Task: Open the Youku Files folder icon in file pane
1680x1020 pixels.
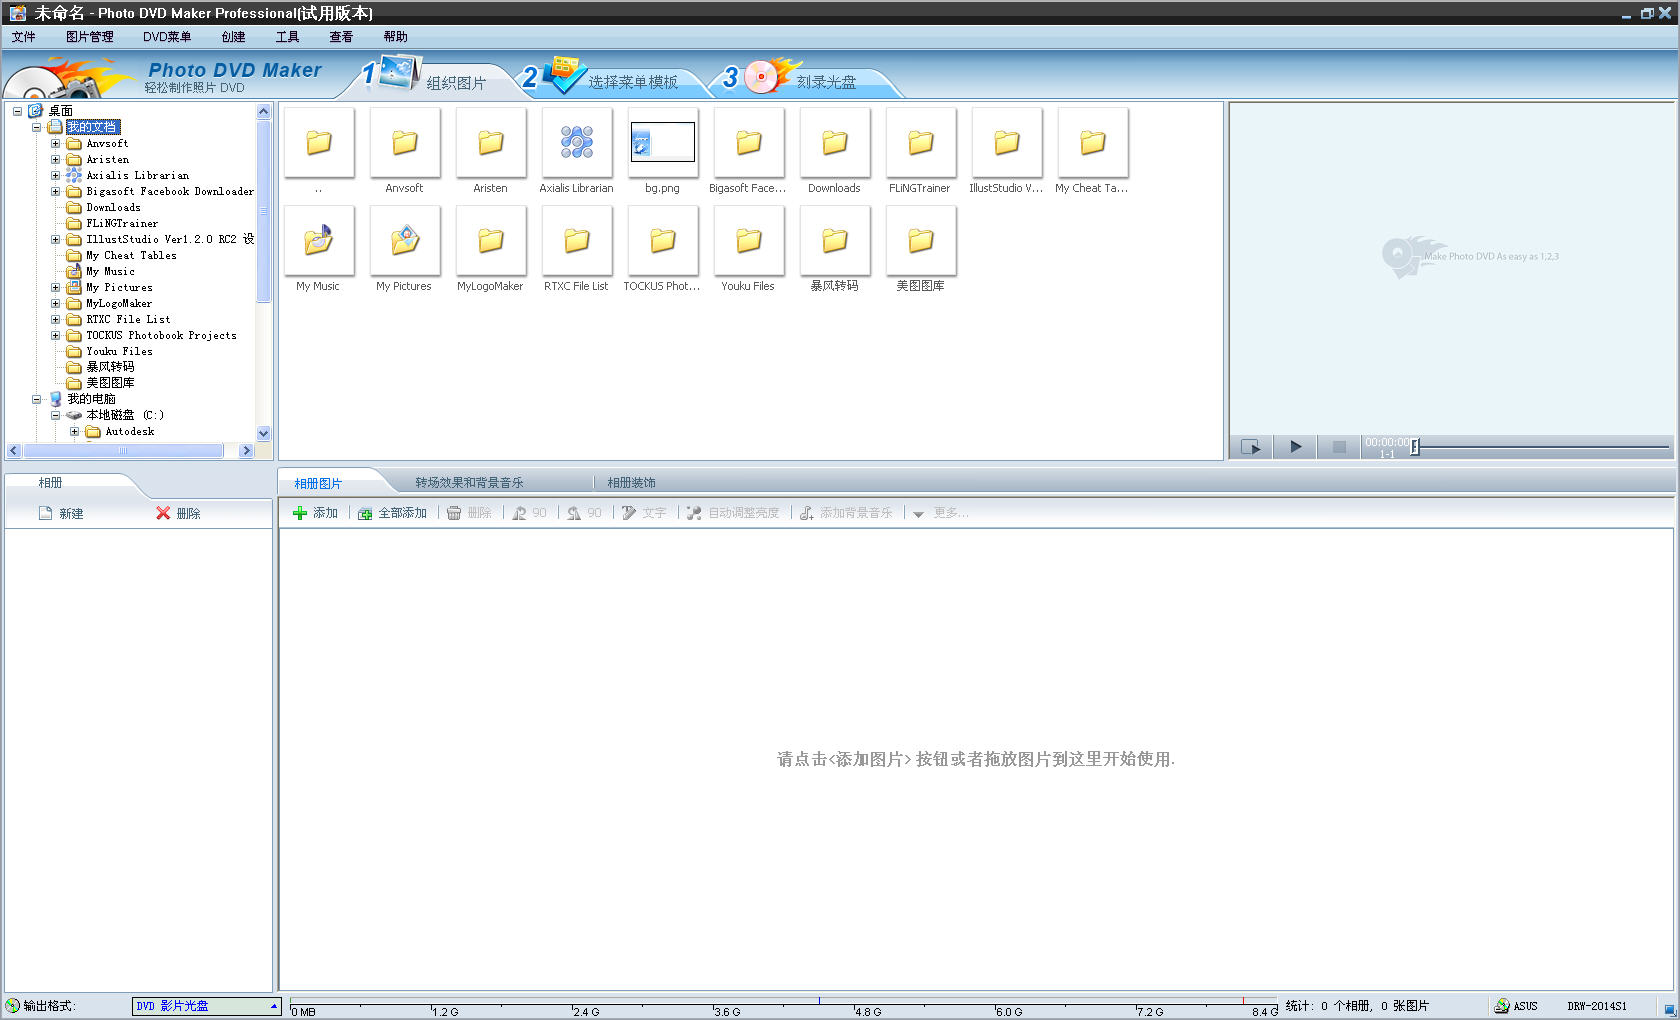Action: (x=749, y=241)
